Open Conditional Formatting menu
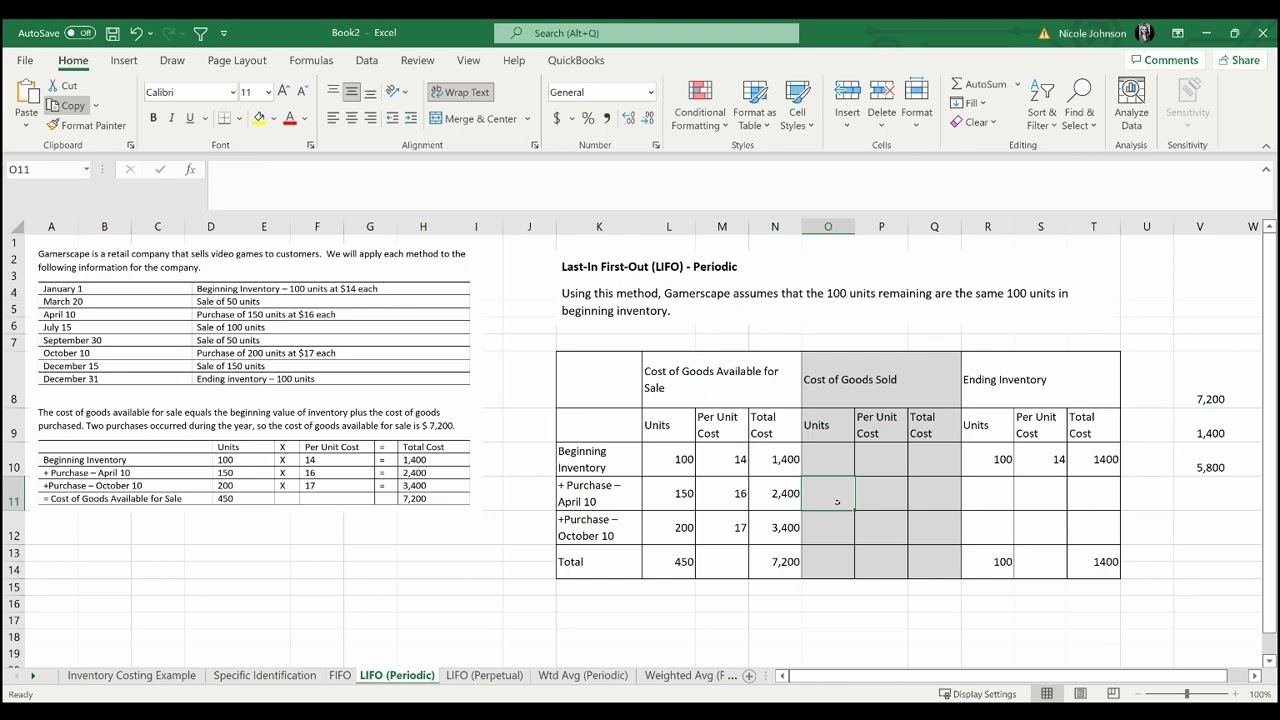The height and width of the screenshot is (720, 1280). pyautogui.click(x=700, y=104)
